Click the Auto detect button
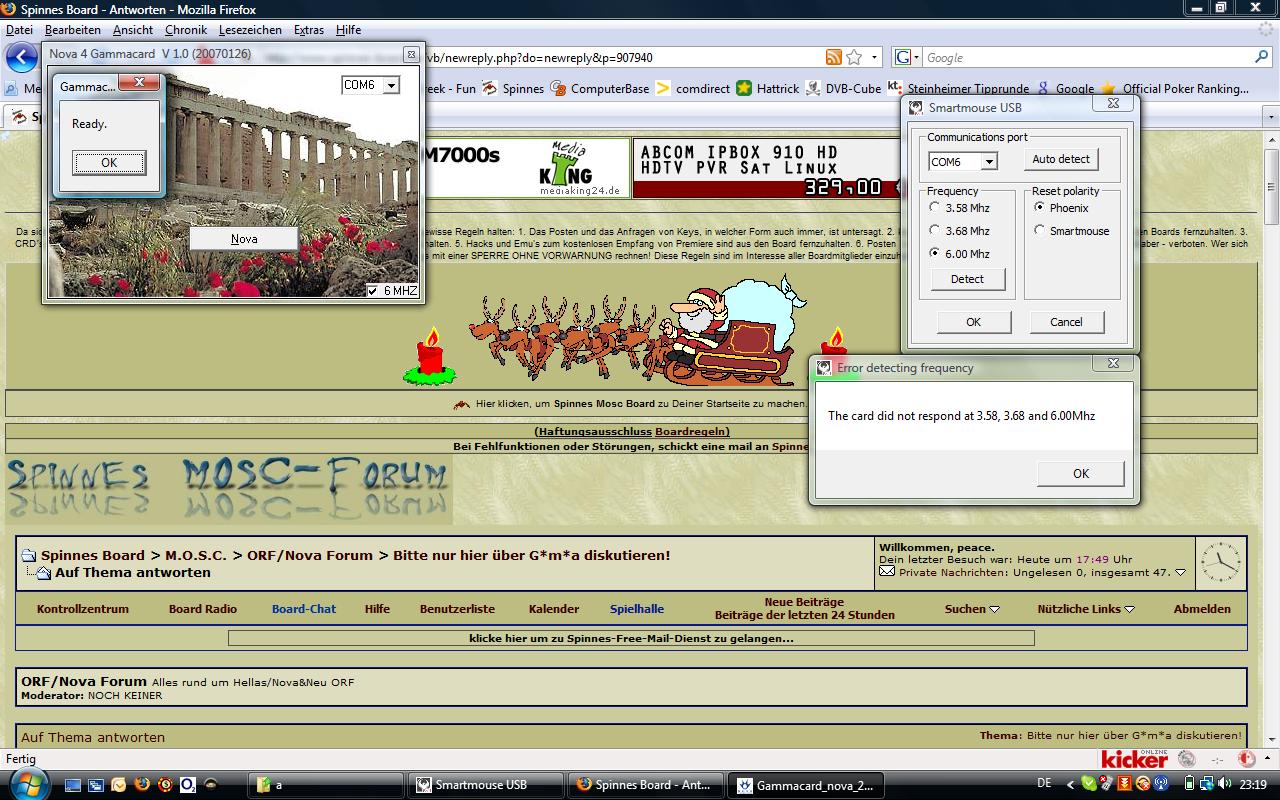This screenshot has width=1280, height=800. 1060,159
